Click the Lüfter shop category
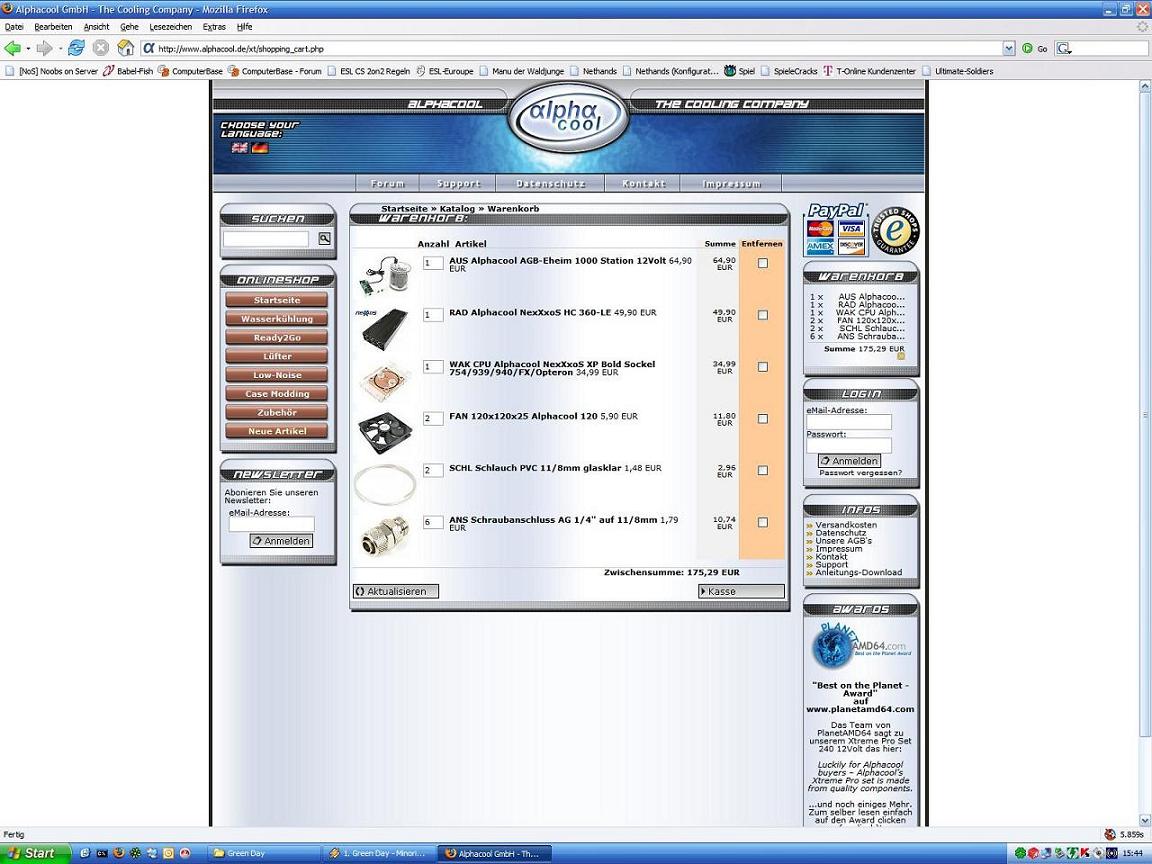Screen dimensions: 1152x864 point(277,356)
